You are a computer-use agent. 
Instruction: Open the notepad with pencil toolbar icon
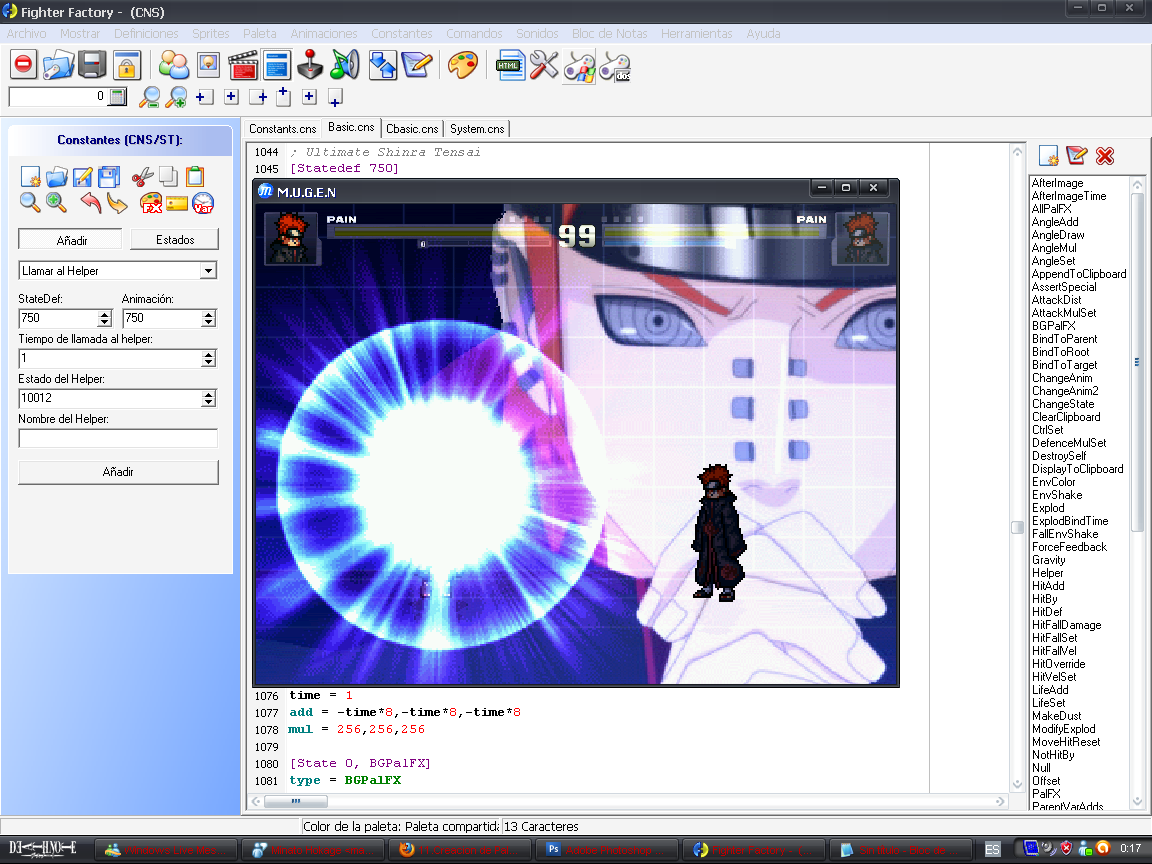tap(417, 65)
